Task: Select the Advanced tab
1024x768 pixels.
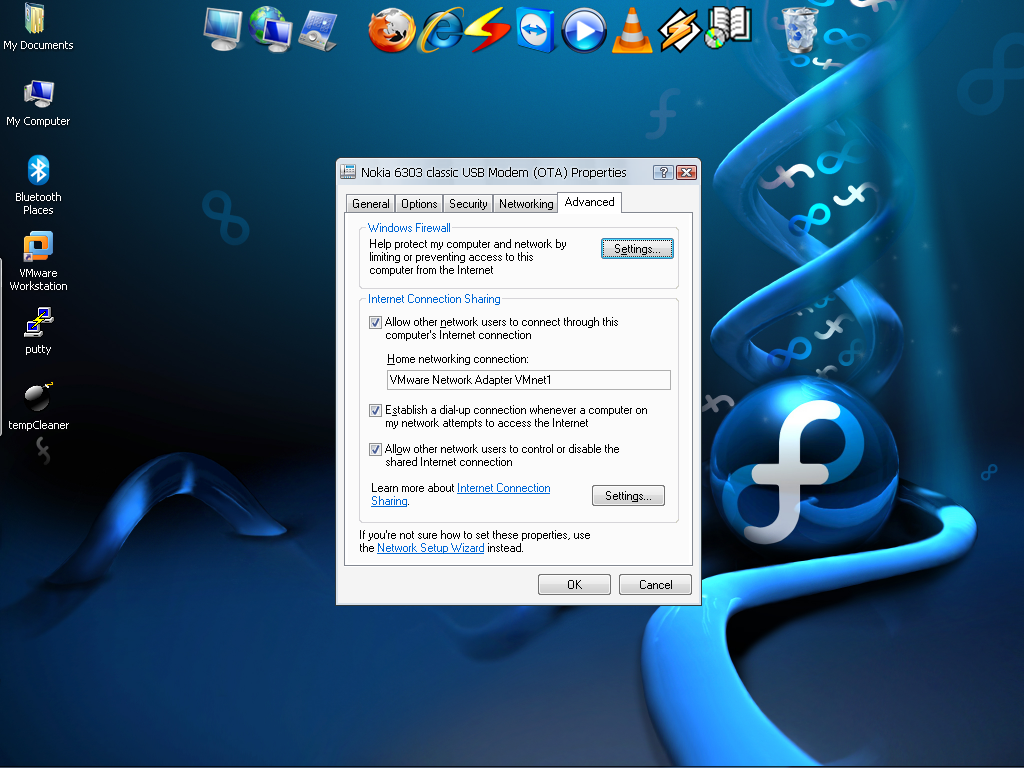Action: pyautogui.click(x=589, y=202)
